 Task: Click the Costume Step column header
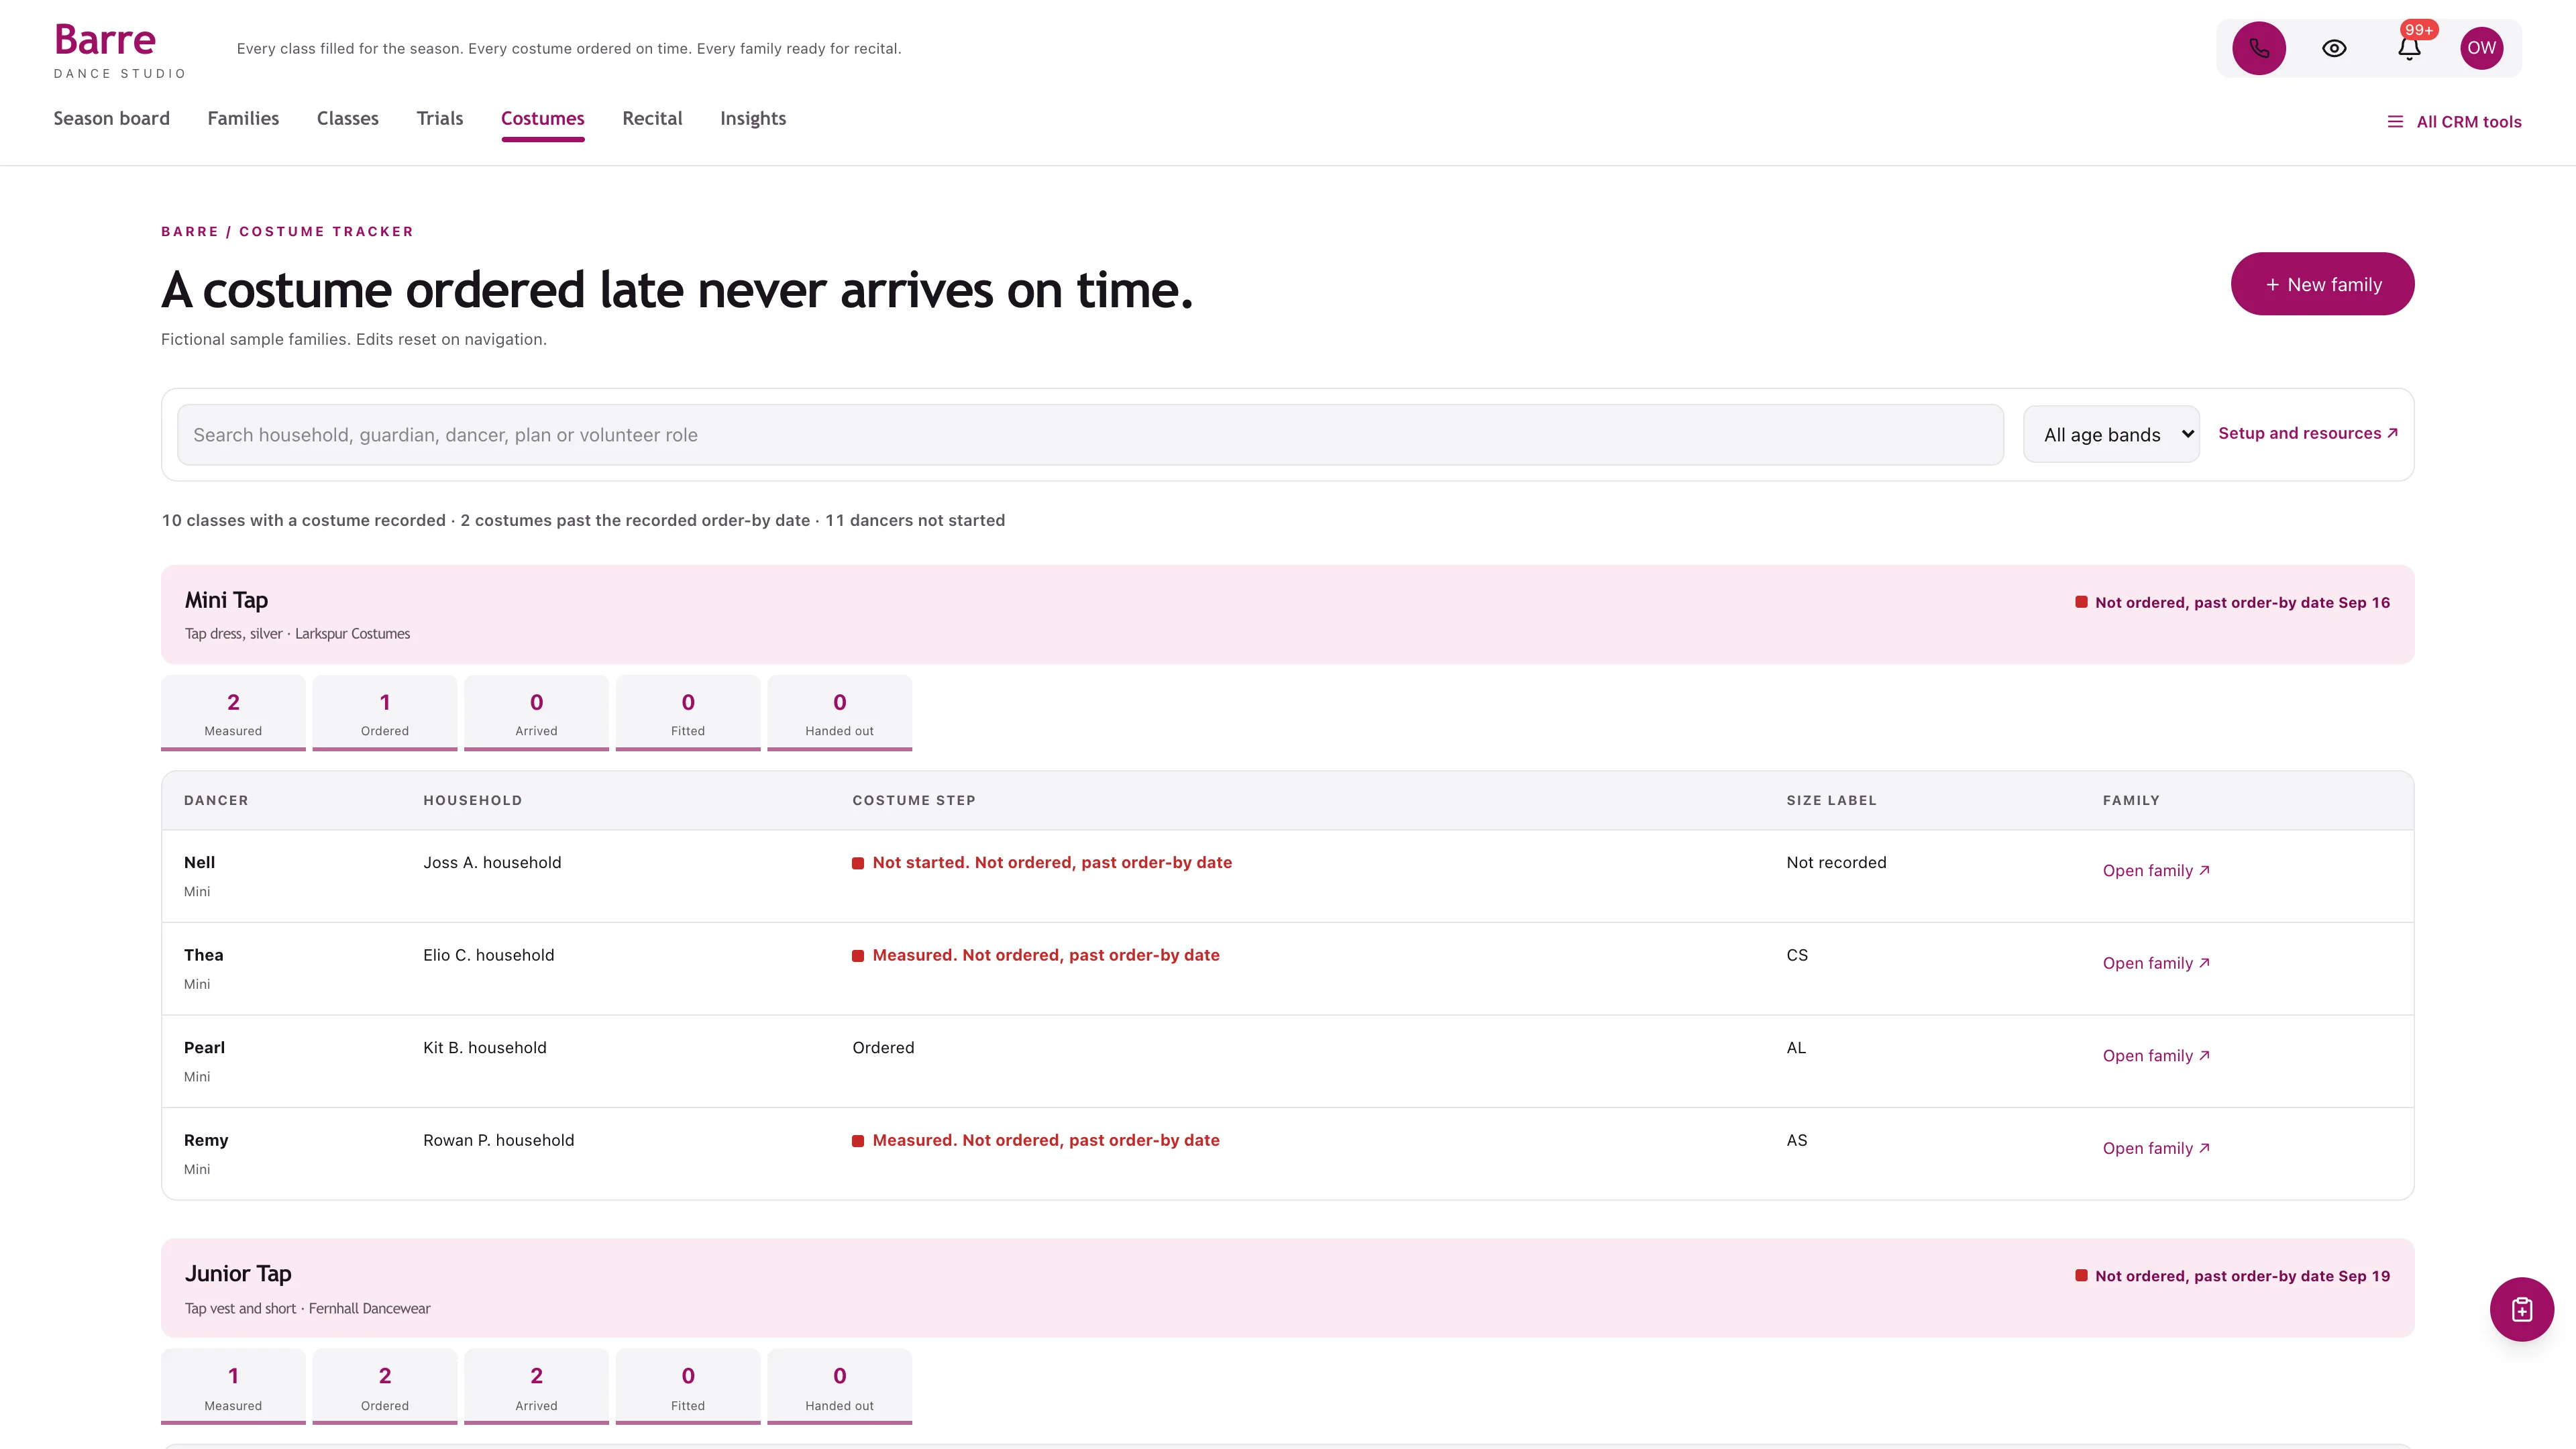tap(913, 800)
